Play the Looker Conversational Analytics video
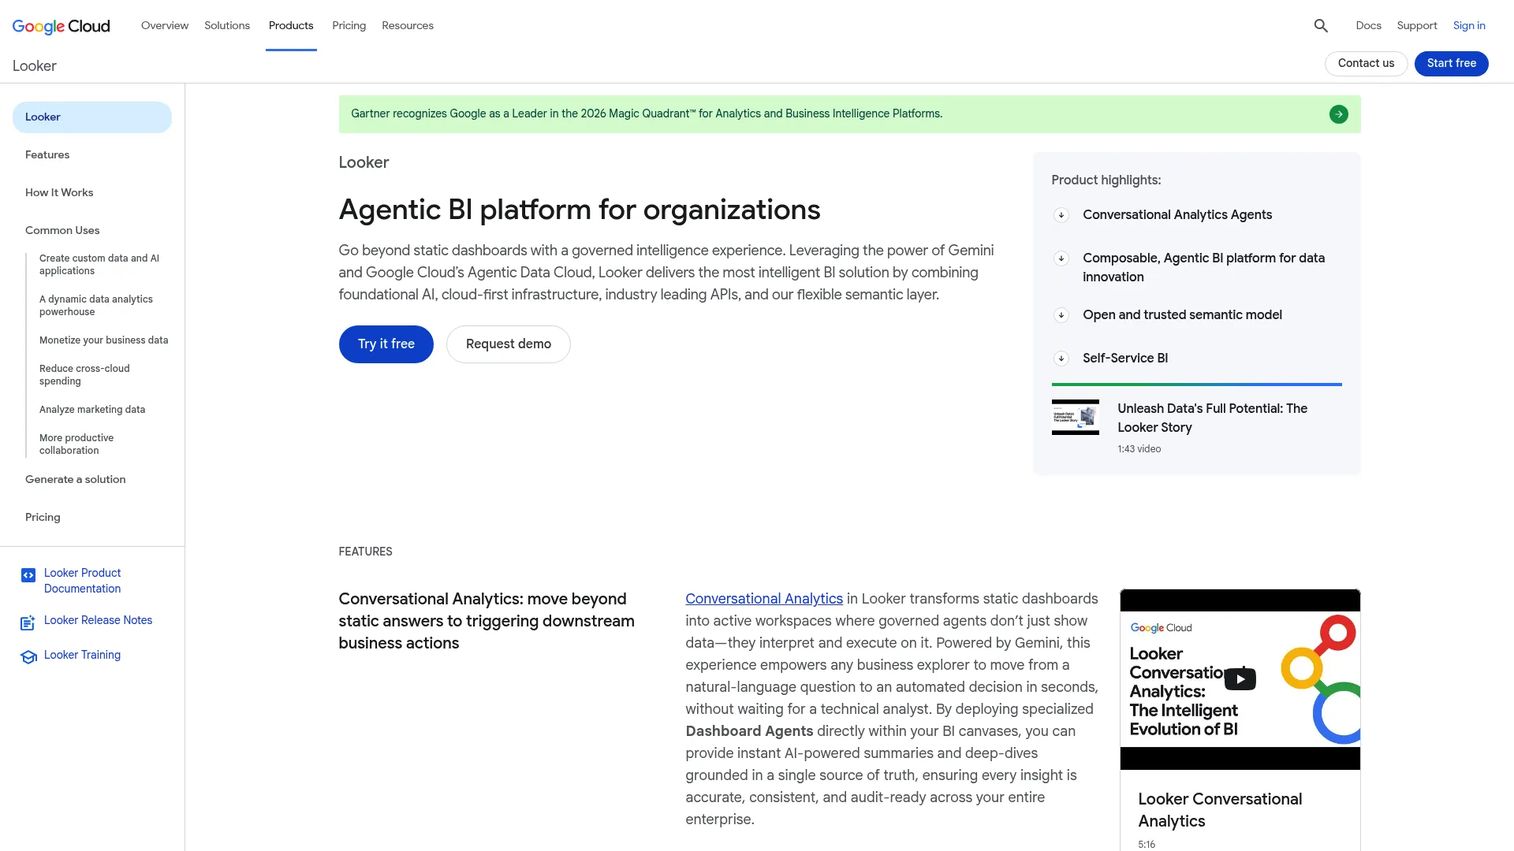Screen dimensions: 1514x851 pyautogui.click(x=1240, y=679)
